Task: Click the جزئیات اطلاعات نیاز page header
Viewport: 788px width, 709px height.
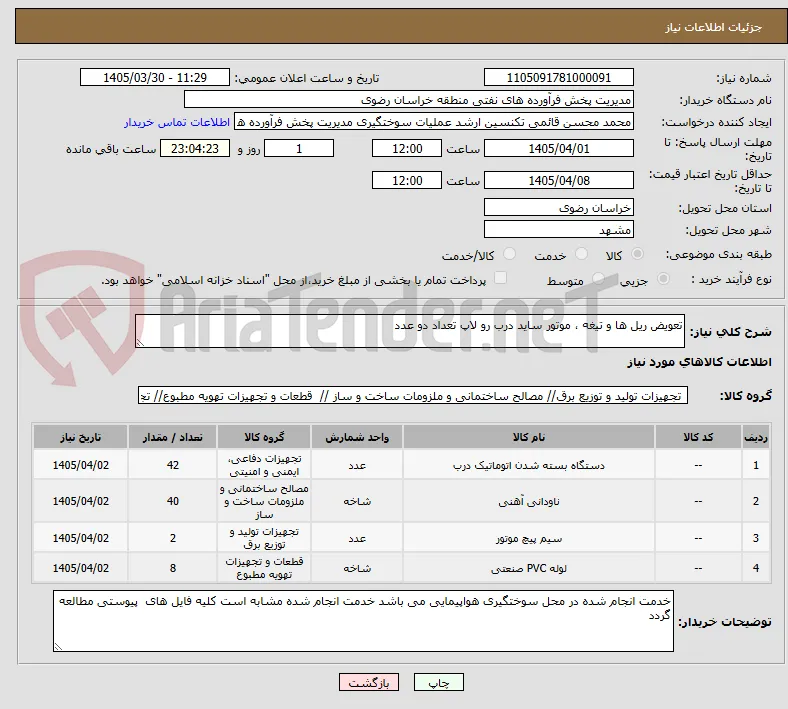Action: point(713,27)
